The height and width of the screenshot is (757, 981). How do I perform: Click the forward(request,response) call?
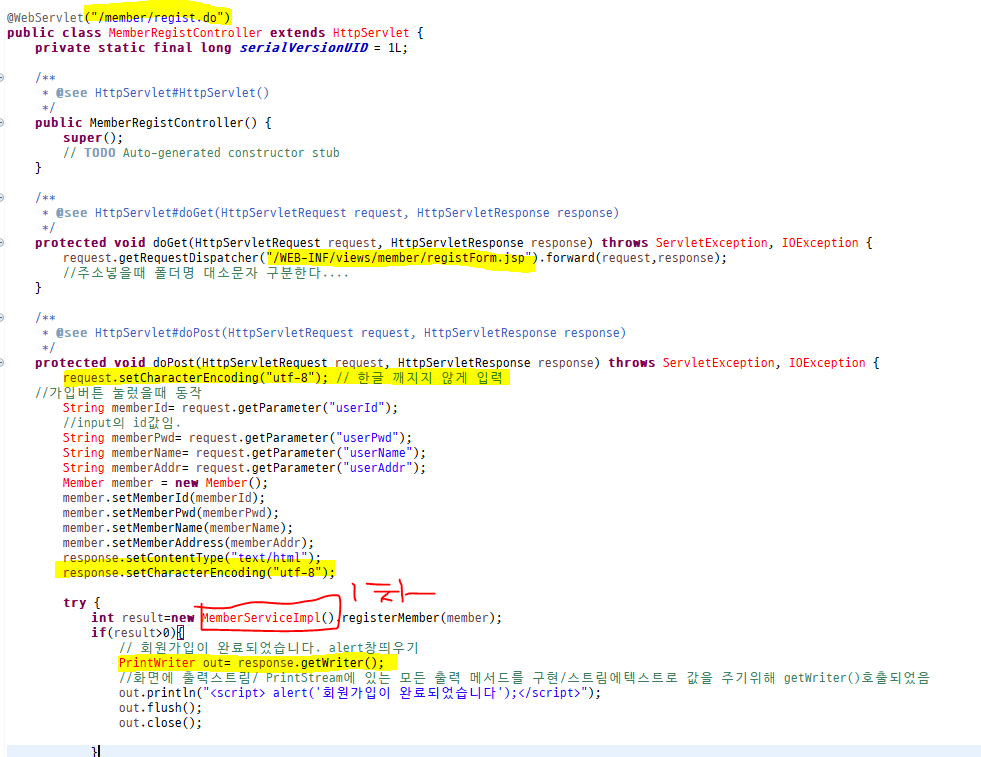[633, 258]
